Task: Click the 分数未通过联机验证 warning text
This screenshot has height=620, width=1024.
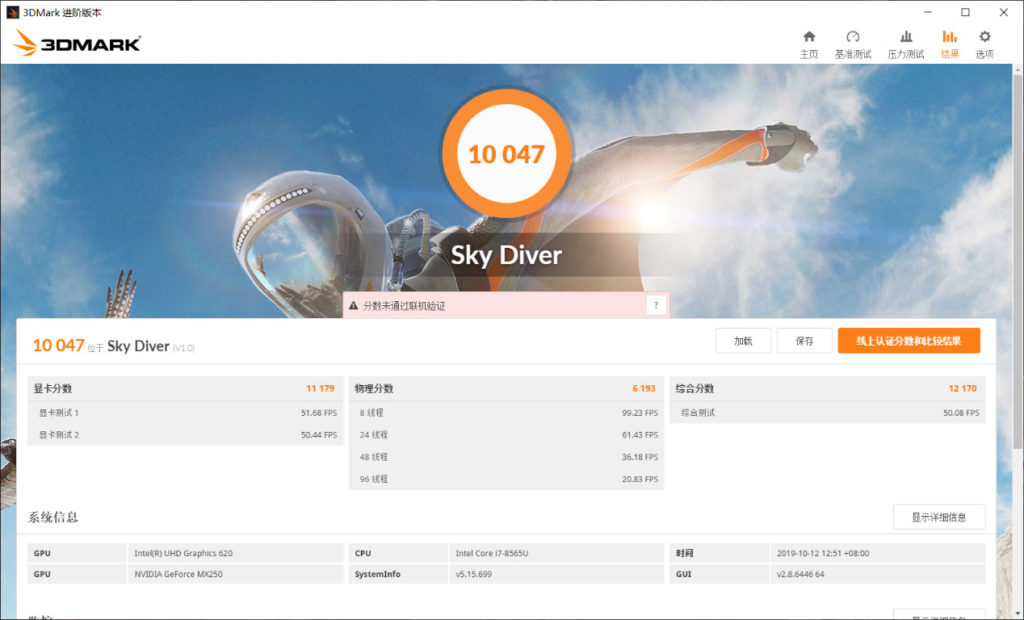Action: click(404, 306)
